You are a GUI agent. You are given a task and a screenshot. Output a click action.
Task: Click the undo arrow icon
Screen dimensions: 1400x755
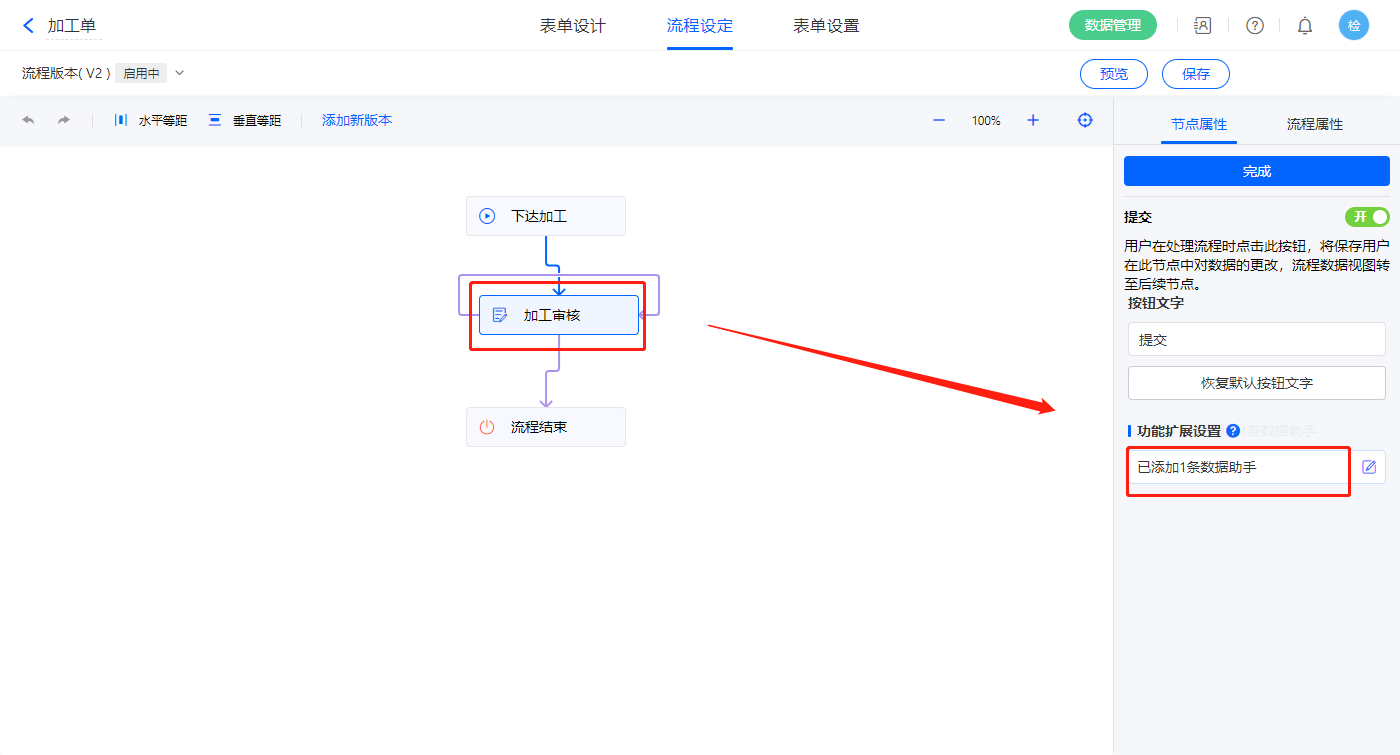[x=28, y=120]
